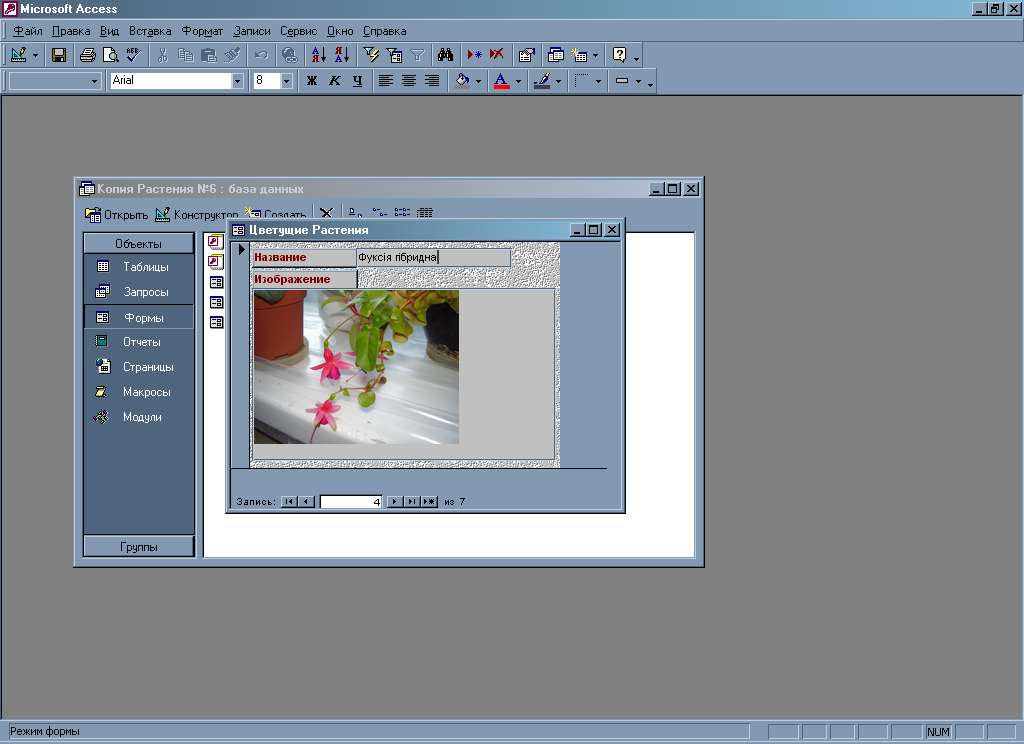Sort records ascending with А-Я icon
1024x744 pixels.
point(319,56)
